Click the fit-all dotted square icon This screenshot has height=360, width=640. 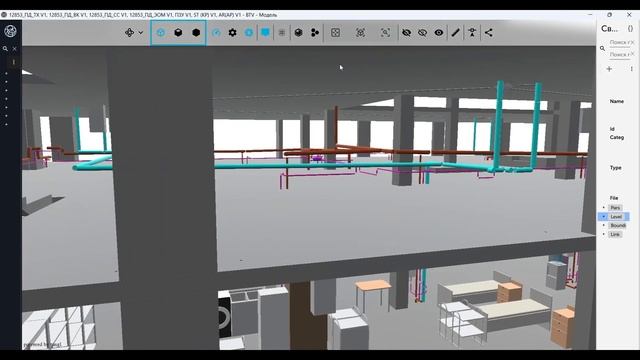click(336, 33)
